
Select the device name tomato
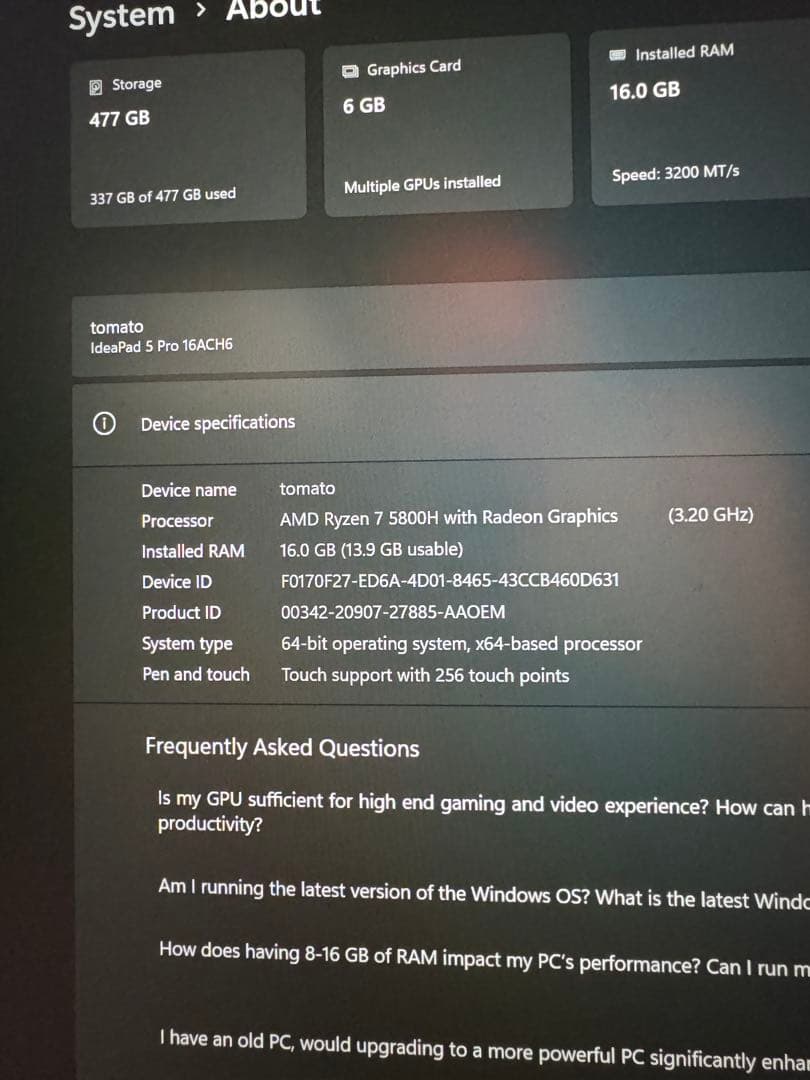point(117,326)
